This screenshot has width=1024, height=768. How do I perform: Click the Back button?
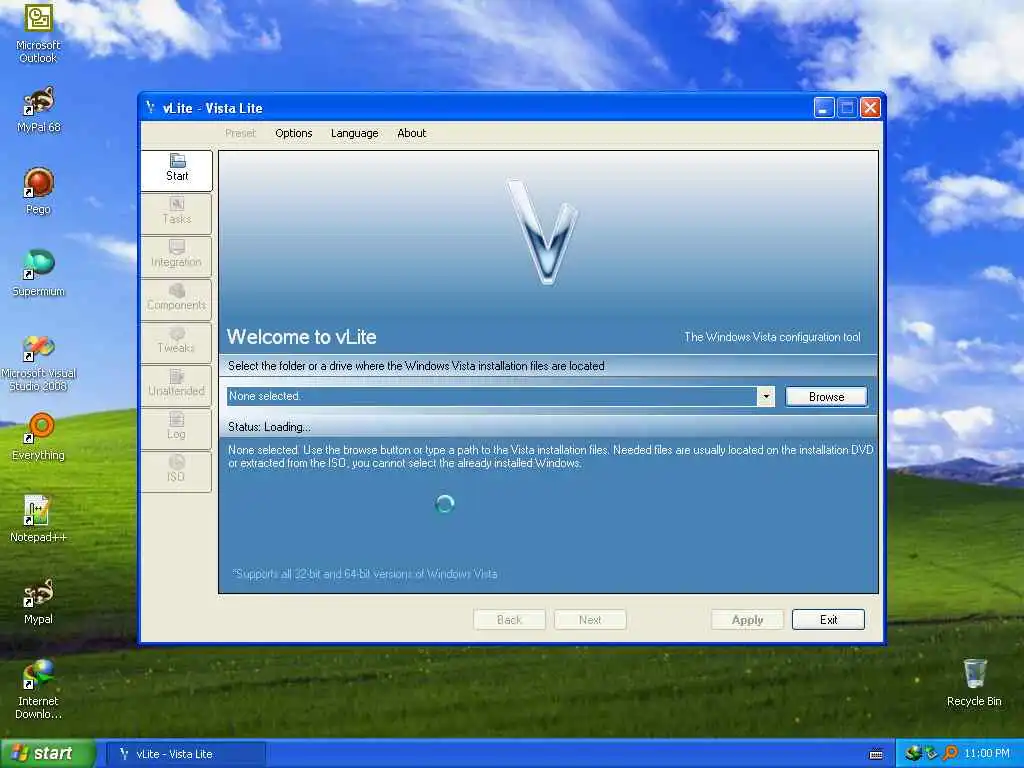509,620
